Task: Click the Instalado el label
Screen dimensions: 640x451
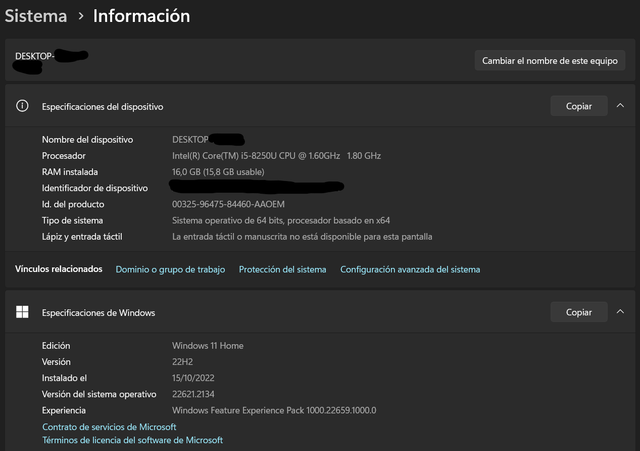Action: 64,378
